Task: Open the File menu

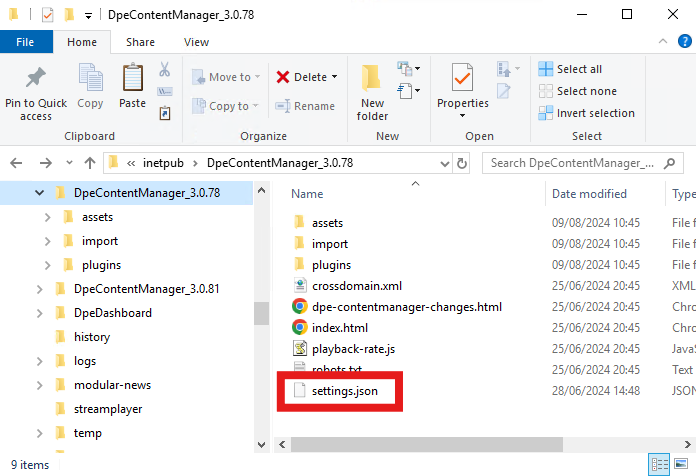Action: pyautogui.click(x=26, y=42)
